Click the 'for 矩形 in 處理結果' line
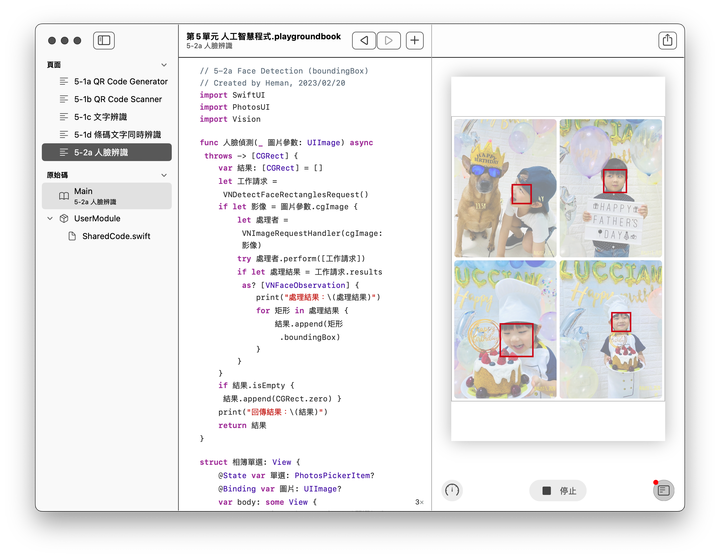 pyautogui.click(x=302, y=310)
